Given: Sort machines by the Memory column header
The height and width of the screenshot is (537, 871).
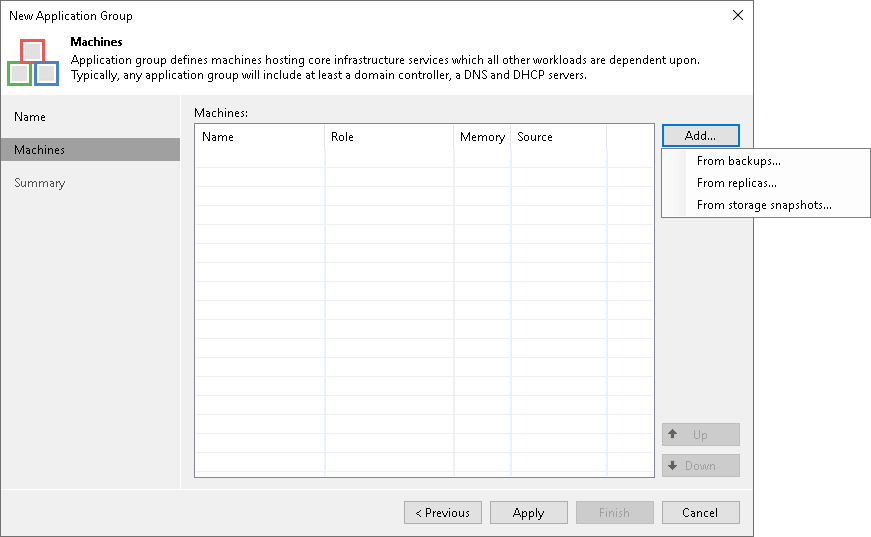Looking at the screenshot, I should tap(482, 137).
